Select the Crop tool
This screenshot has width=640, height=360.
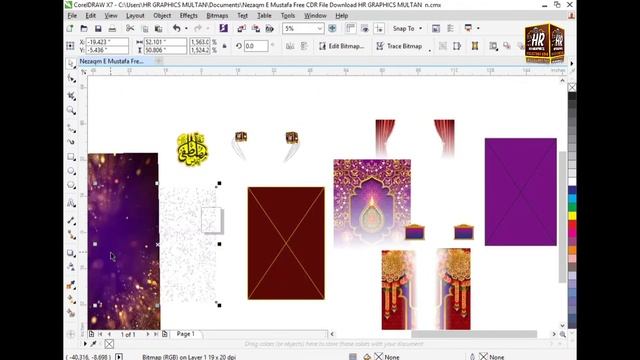click(x=71, y=96)
